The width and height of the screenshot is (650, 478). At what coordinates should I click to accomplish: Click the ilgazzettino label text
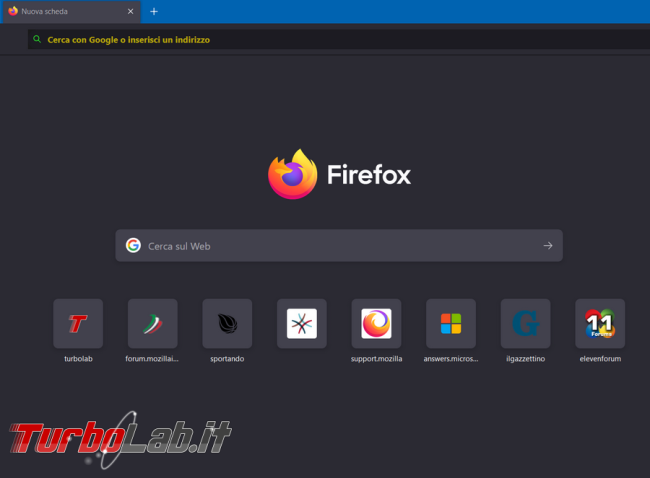(526, 359)
